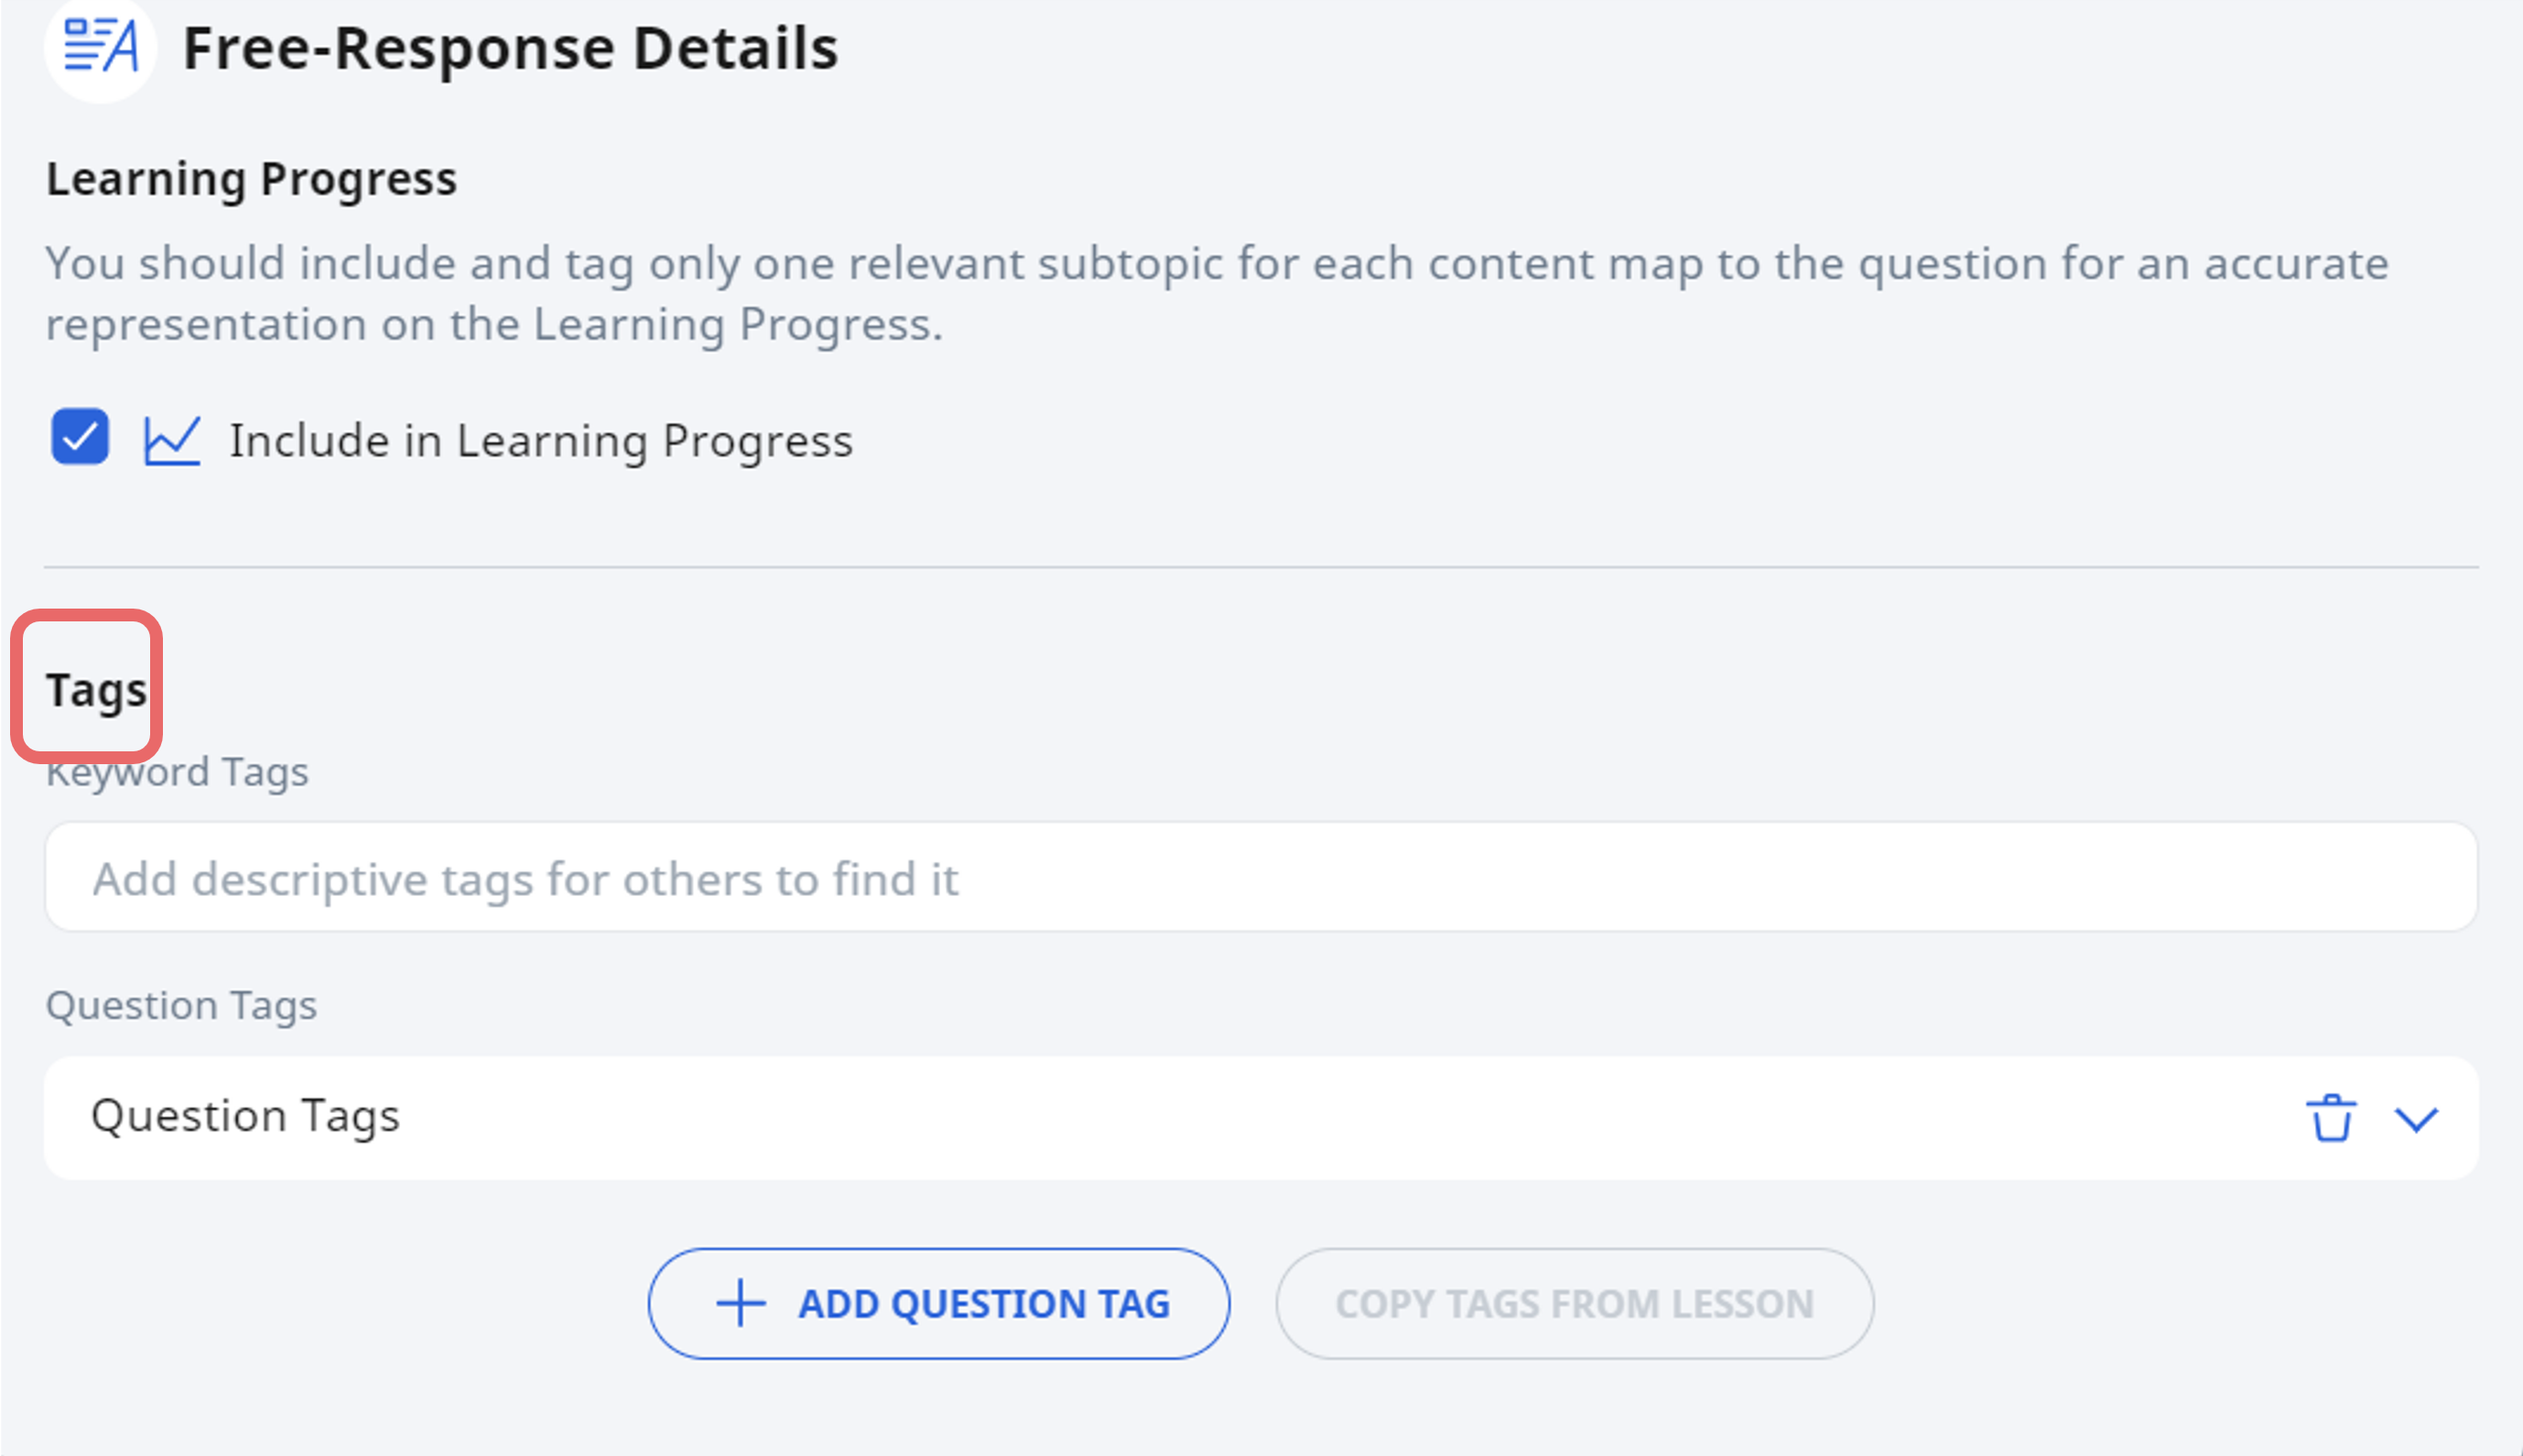Expand the Question Tags dropdown chevron

(2416, 1120)
